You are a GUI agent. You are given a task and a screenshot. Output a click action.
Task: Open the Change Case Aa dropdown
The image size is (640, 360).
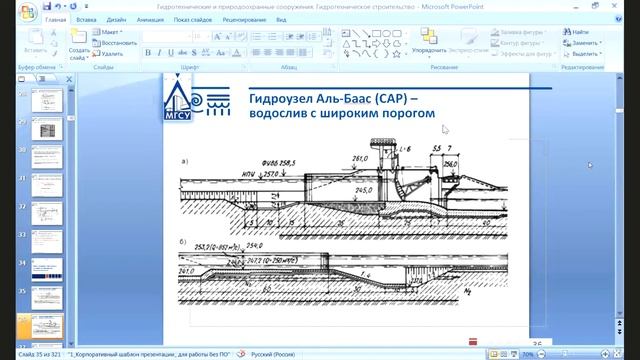click(x=221, y=53)
